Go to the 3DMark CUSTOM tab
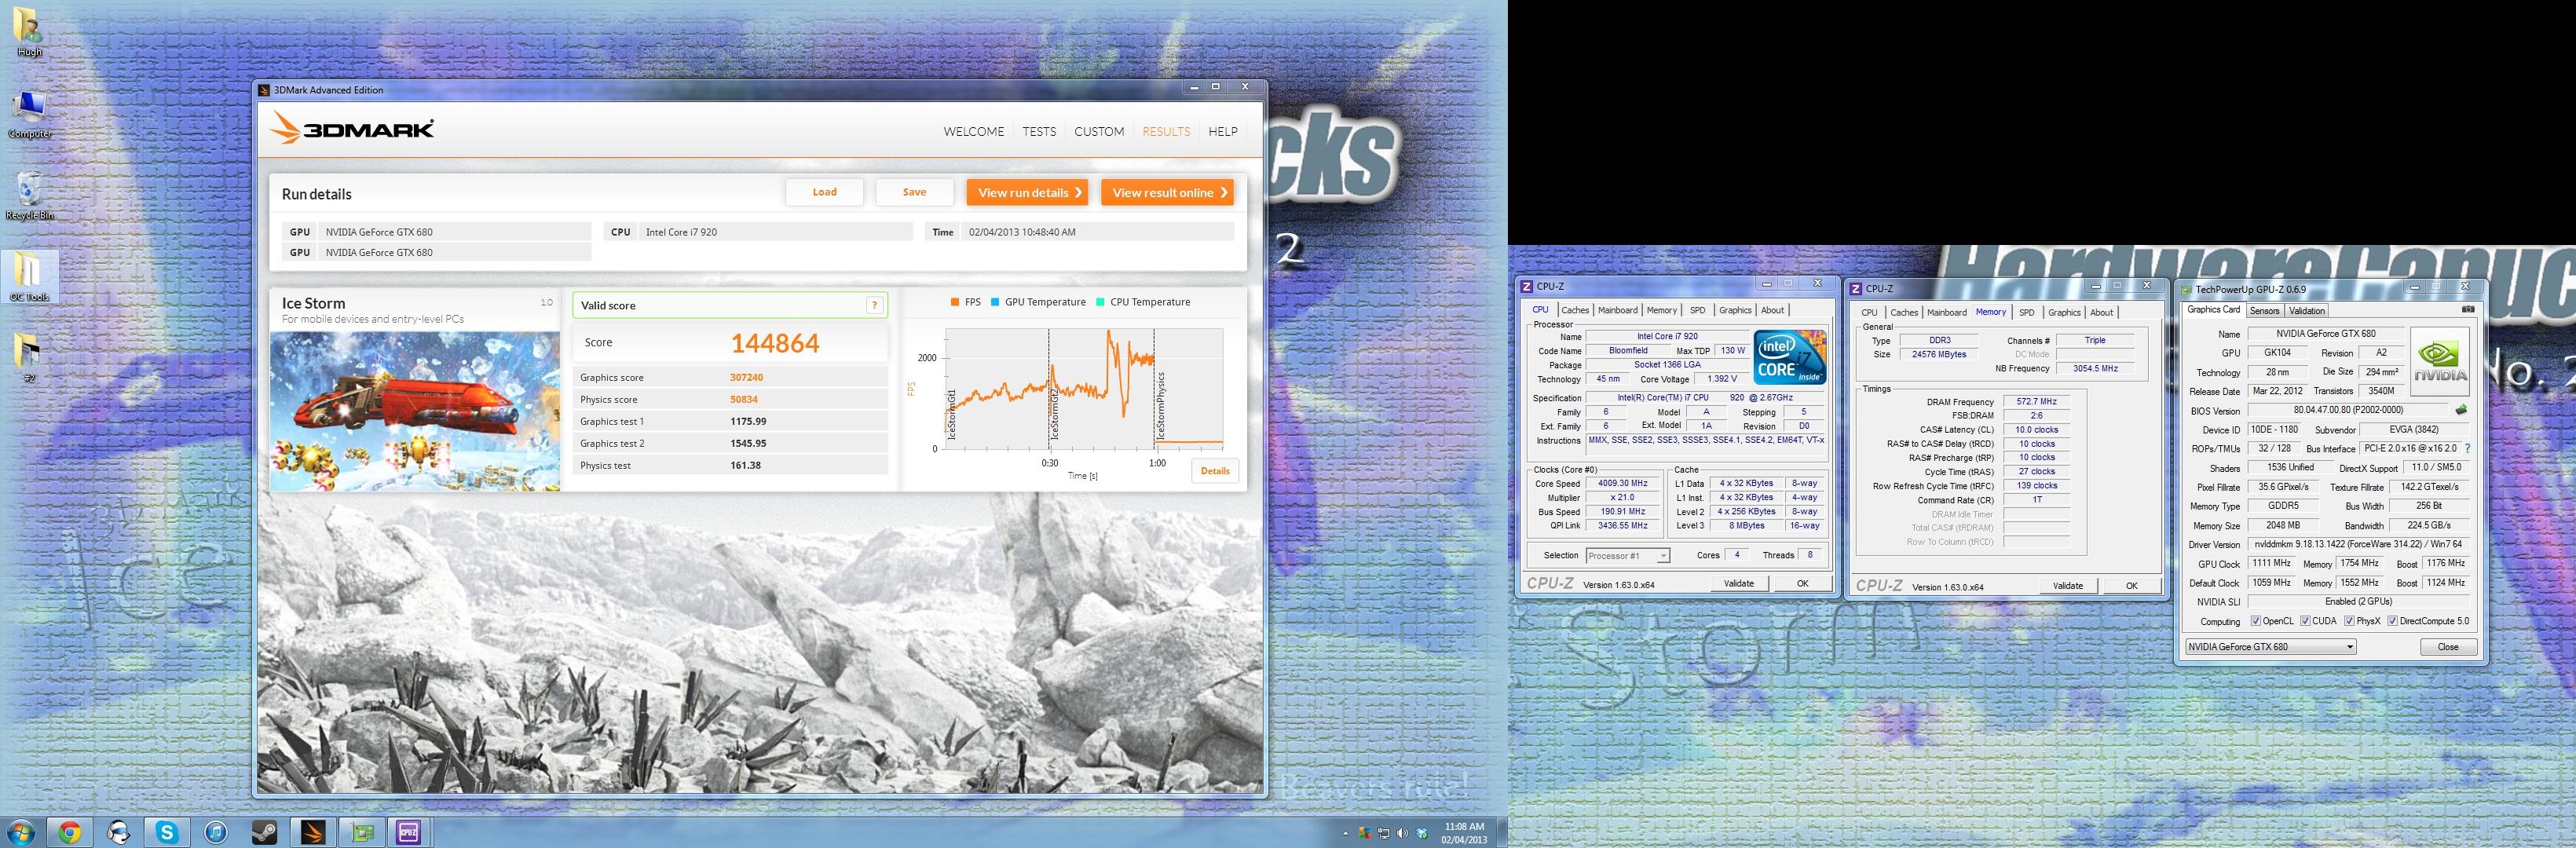The width and height of the screenshot is (2576, 848). pos(1099,131)
